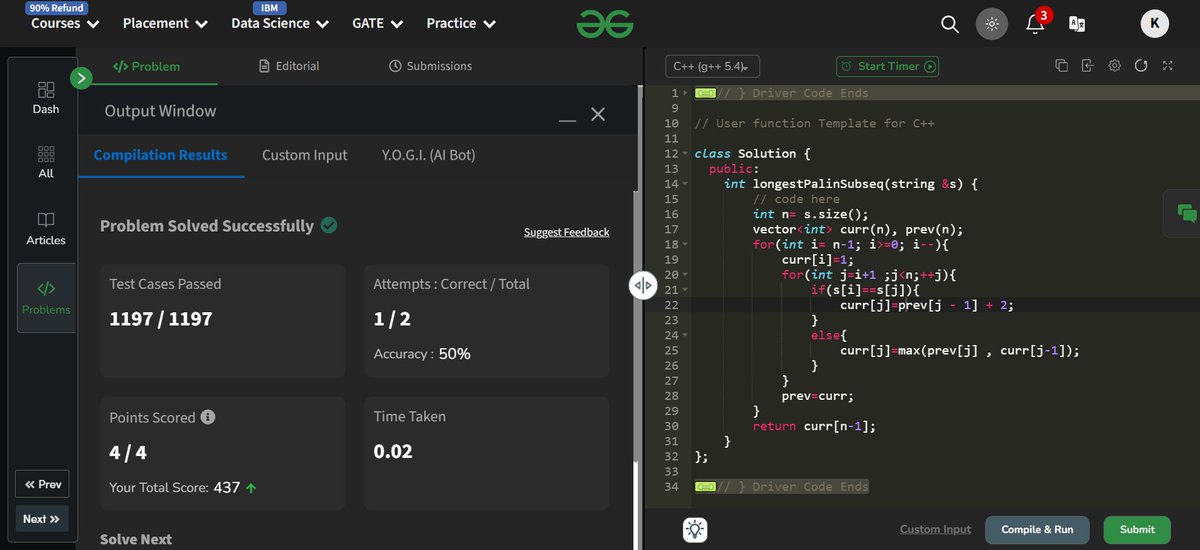Toggle editor fullscreen expand icon
The image size is (1200, 550).
[x=1167, y=66]
